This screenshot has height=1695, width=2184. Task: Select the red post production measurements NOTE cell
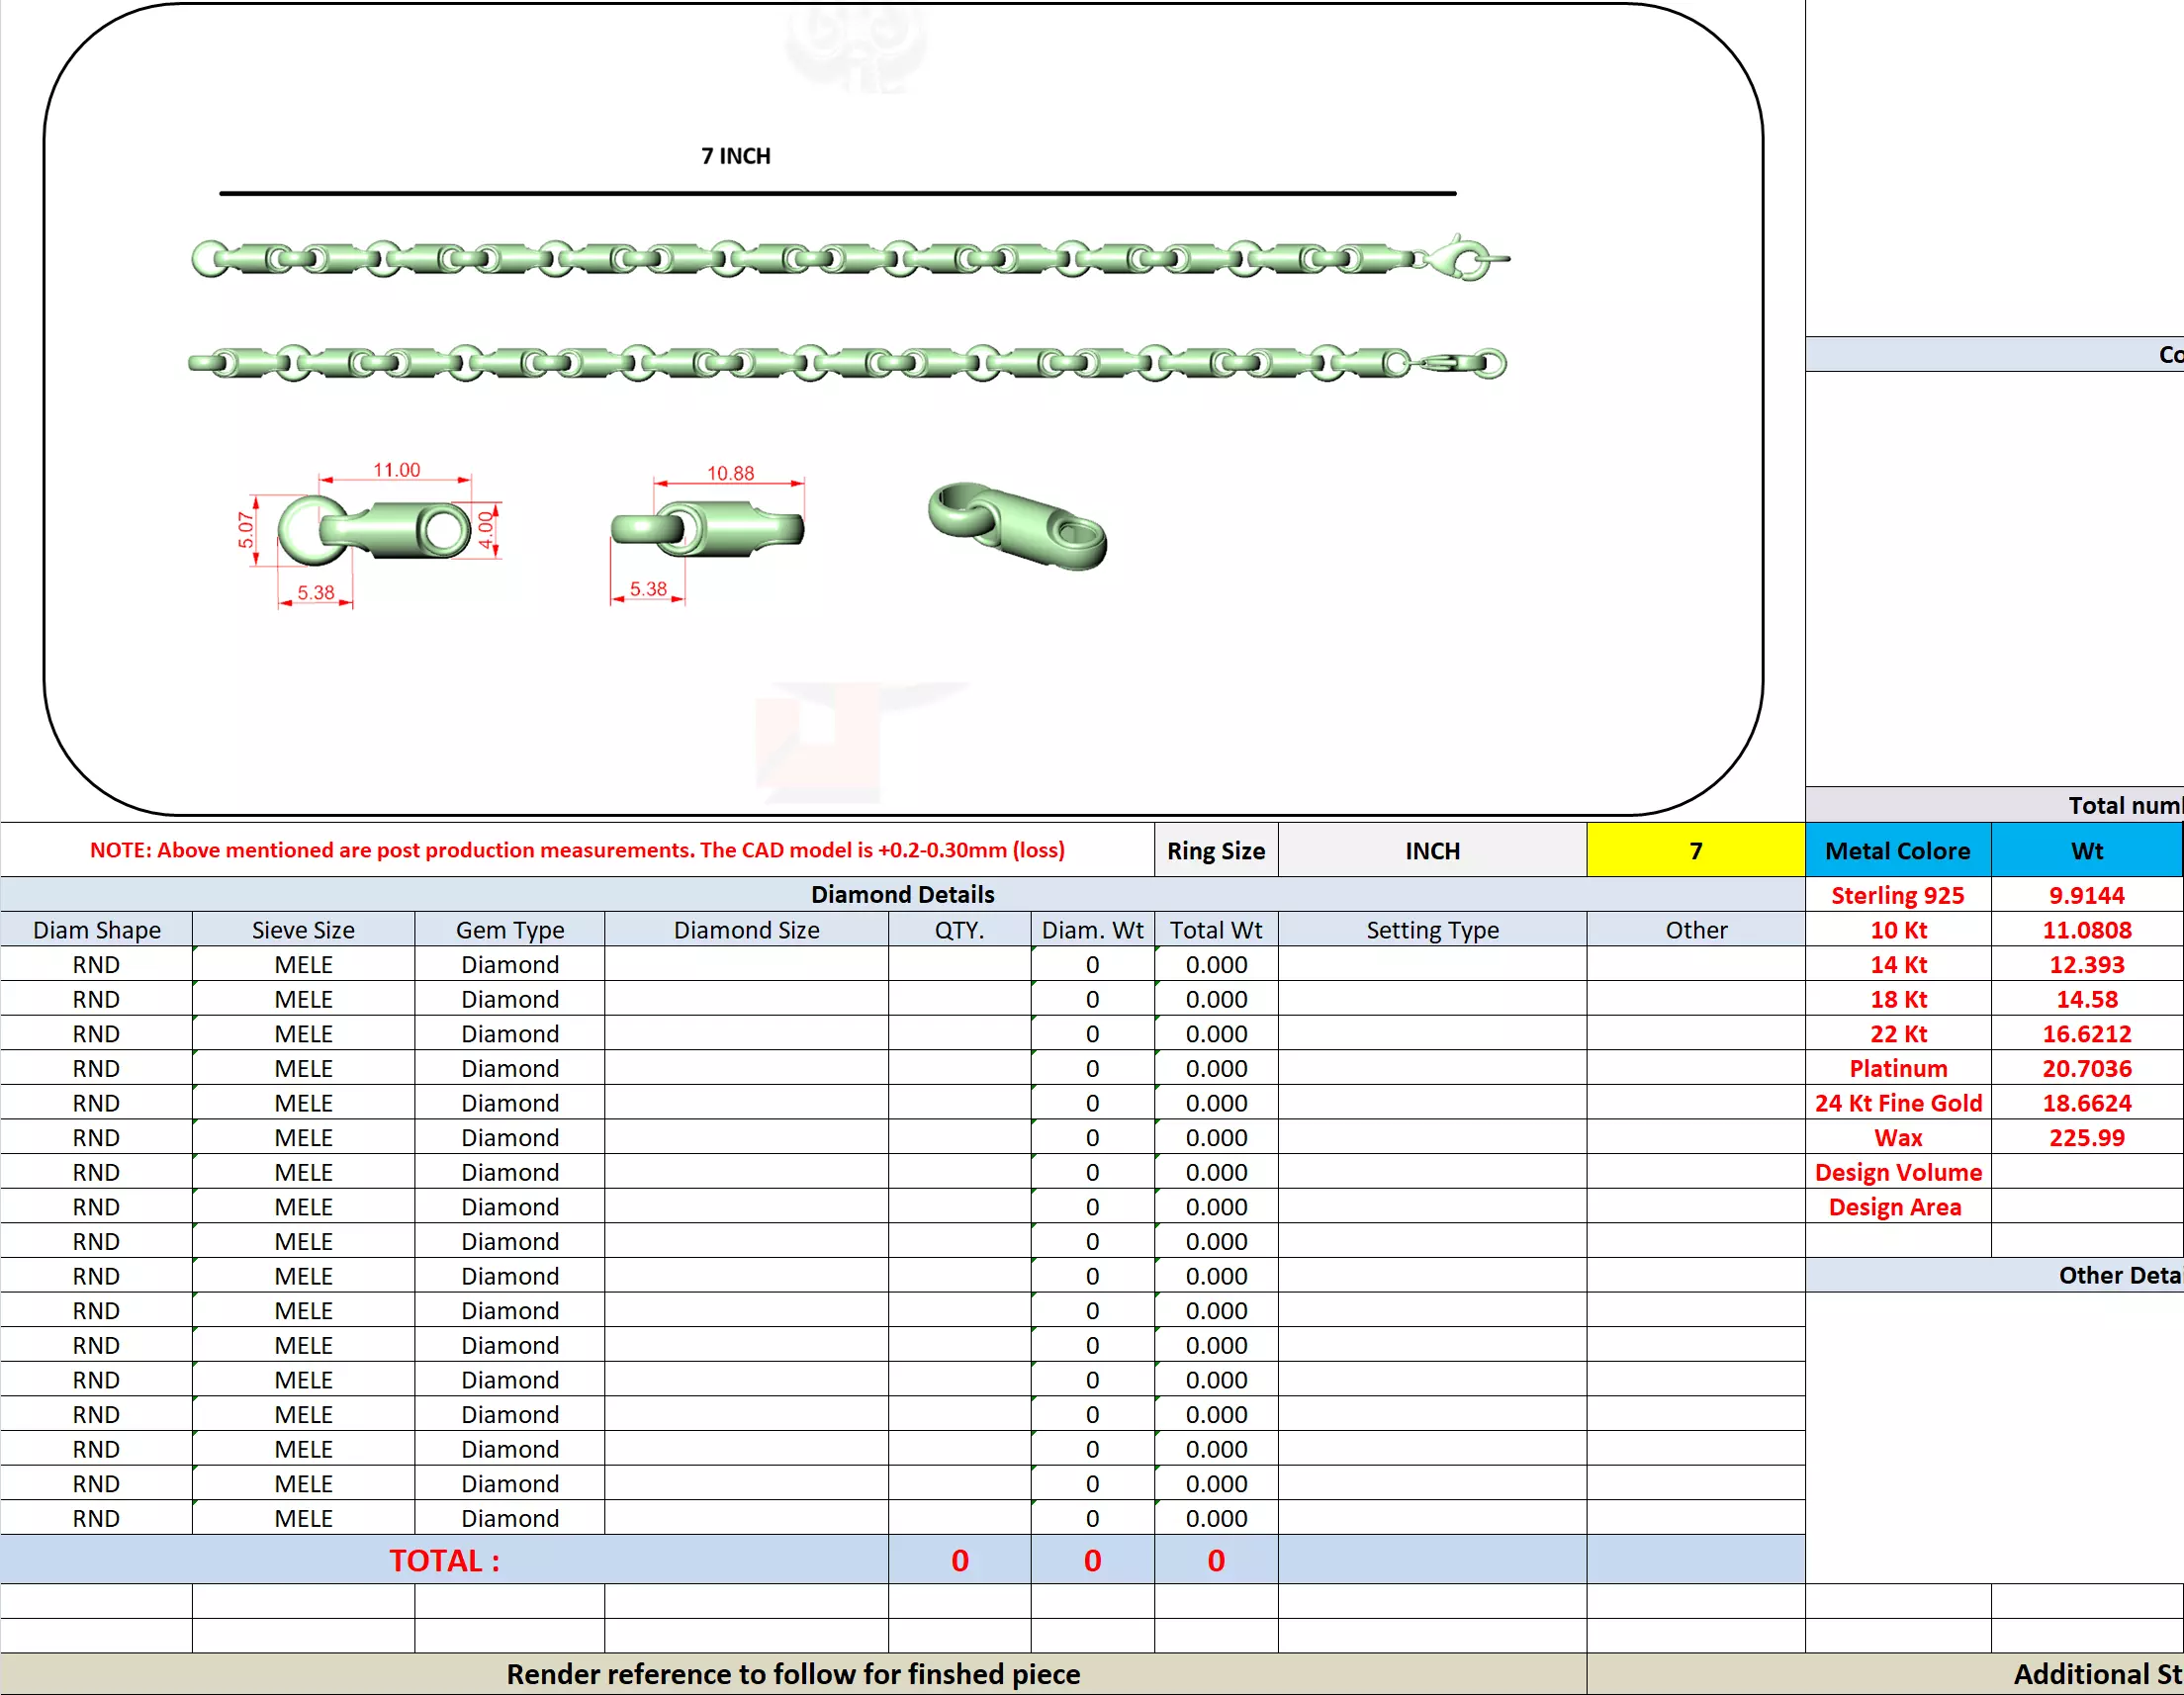577,850
